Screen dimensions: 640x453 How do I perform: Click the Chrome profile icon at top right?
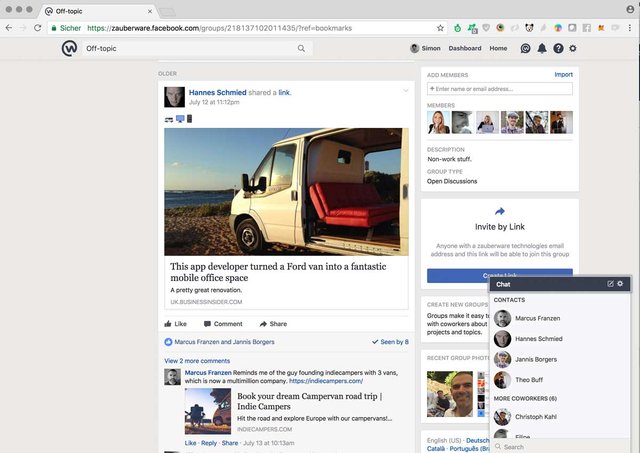[630, 9]
